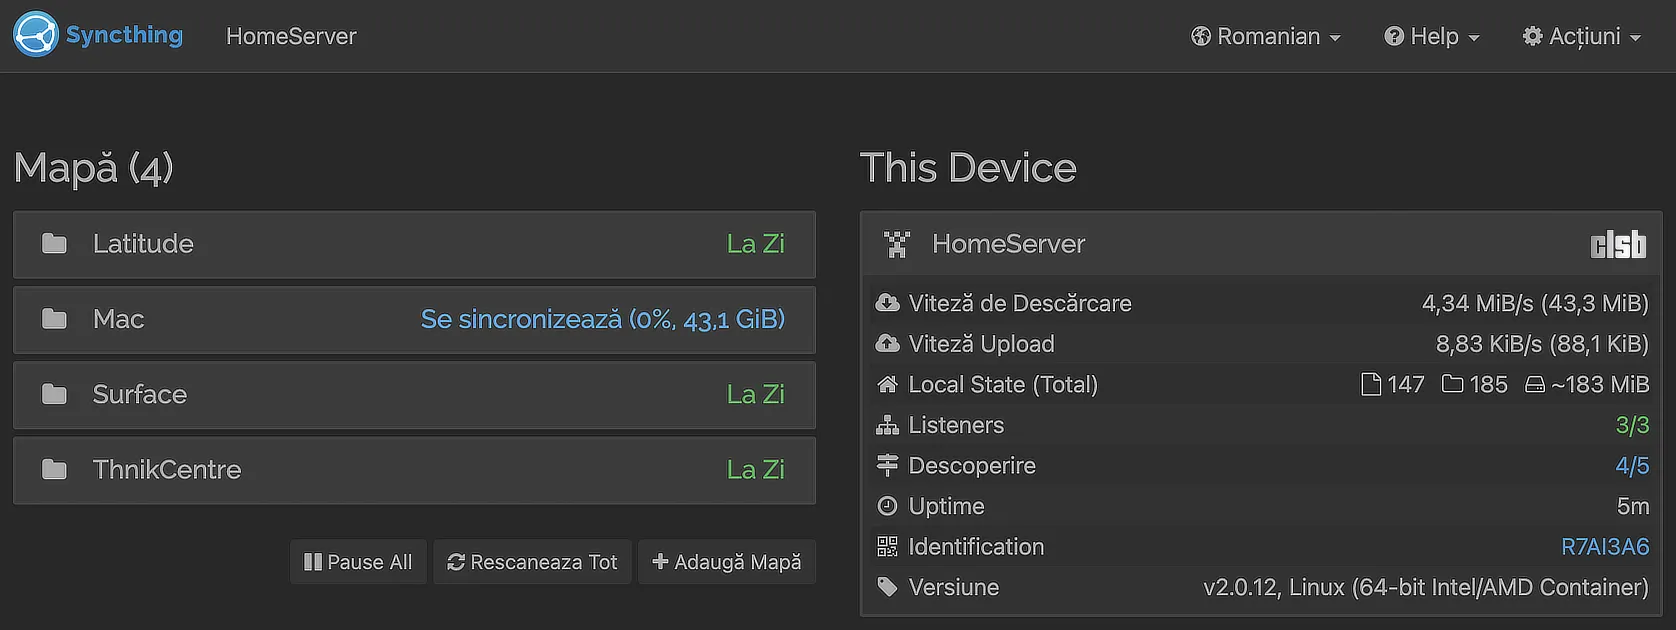The image size is (1676, 630).
Task: Click the HomeServer device identicon
Action: point(897,244)
